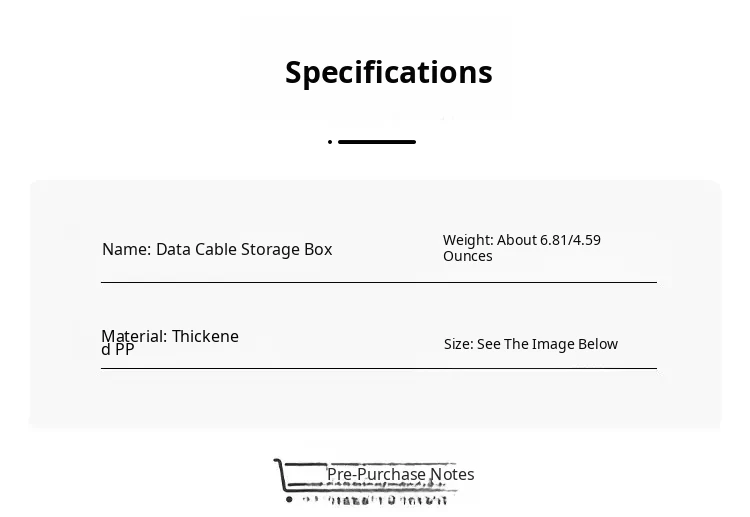Click the small dot left of divider bar
The image size is (750, 517).
coord(330,142)
